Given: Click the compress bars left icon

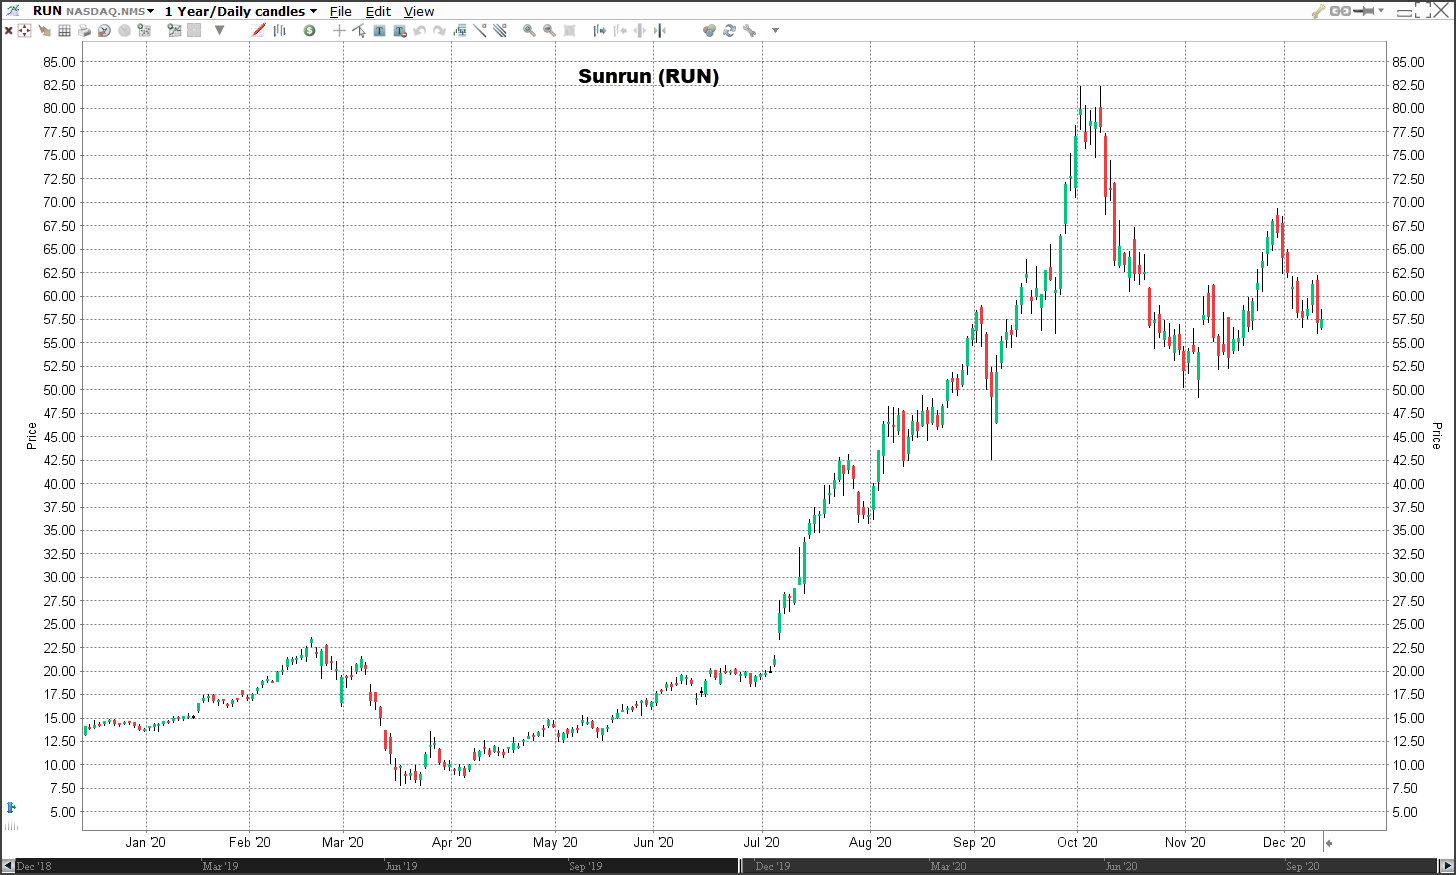Looking at the screenshot, I should [x=619, y=31].
